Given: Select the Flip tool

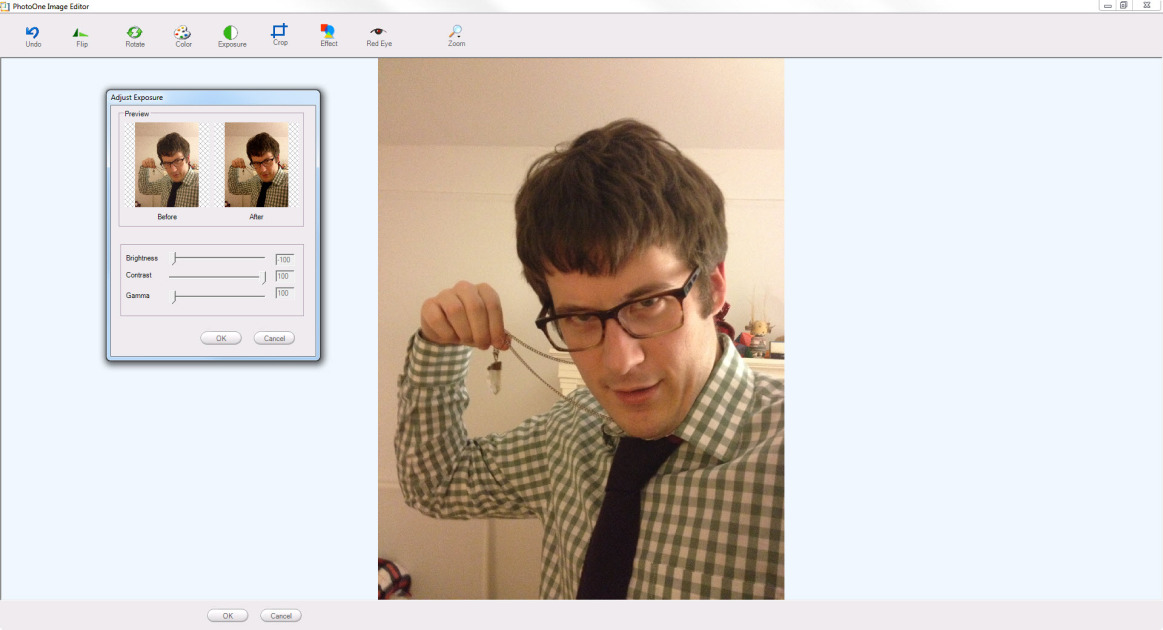Looking at the screenshot, I should point(81,33).
